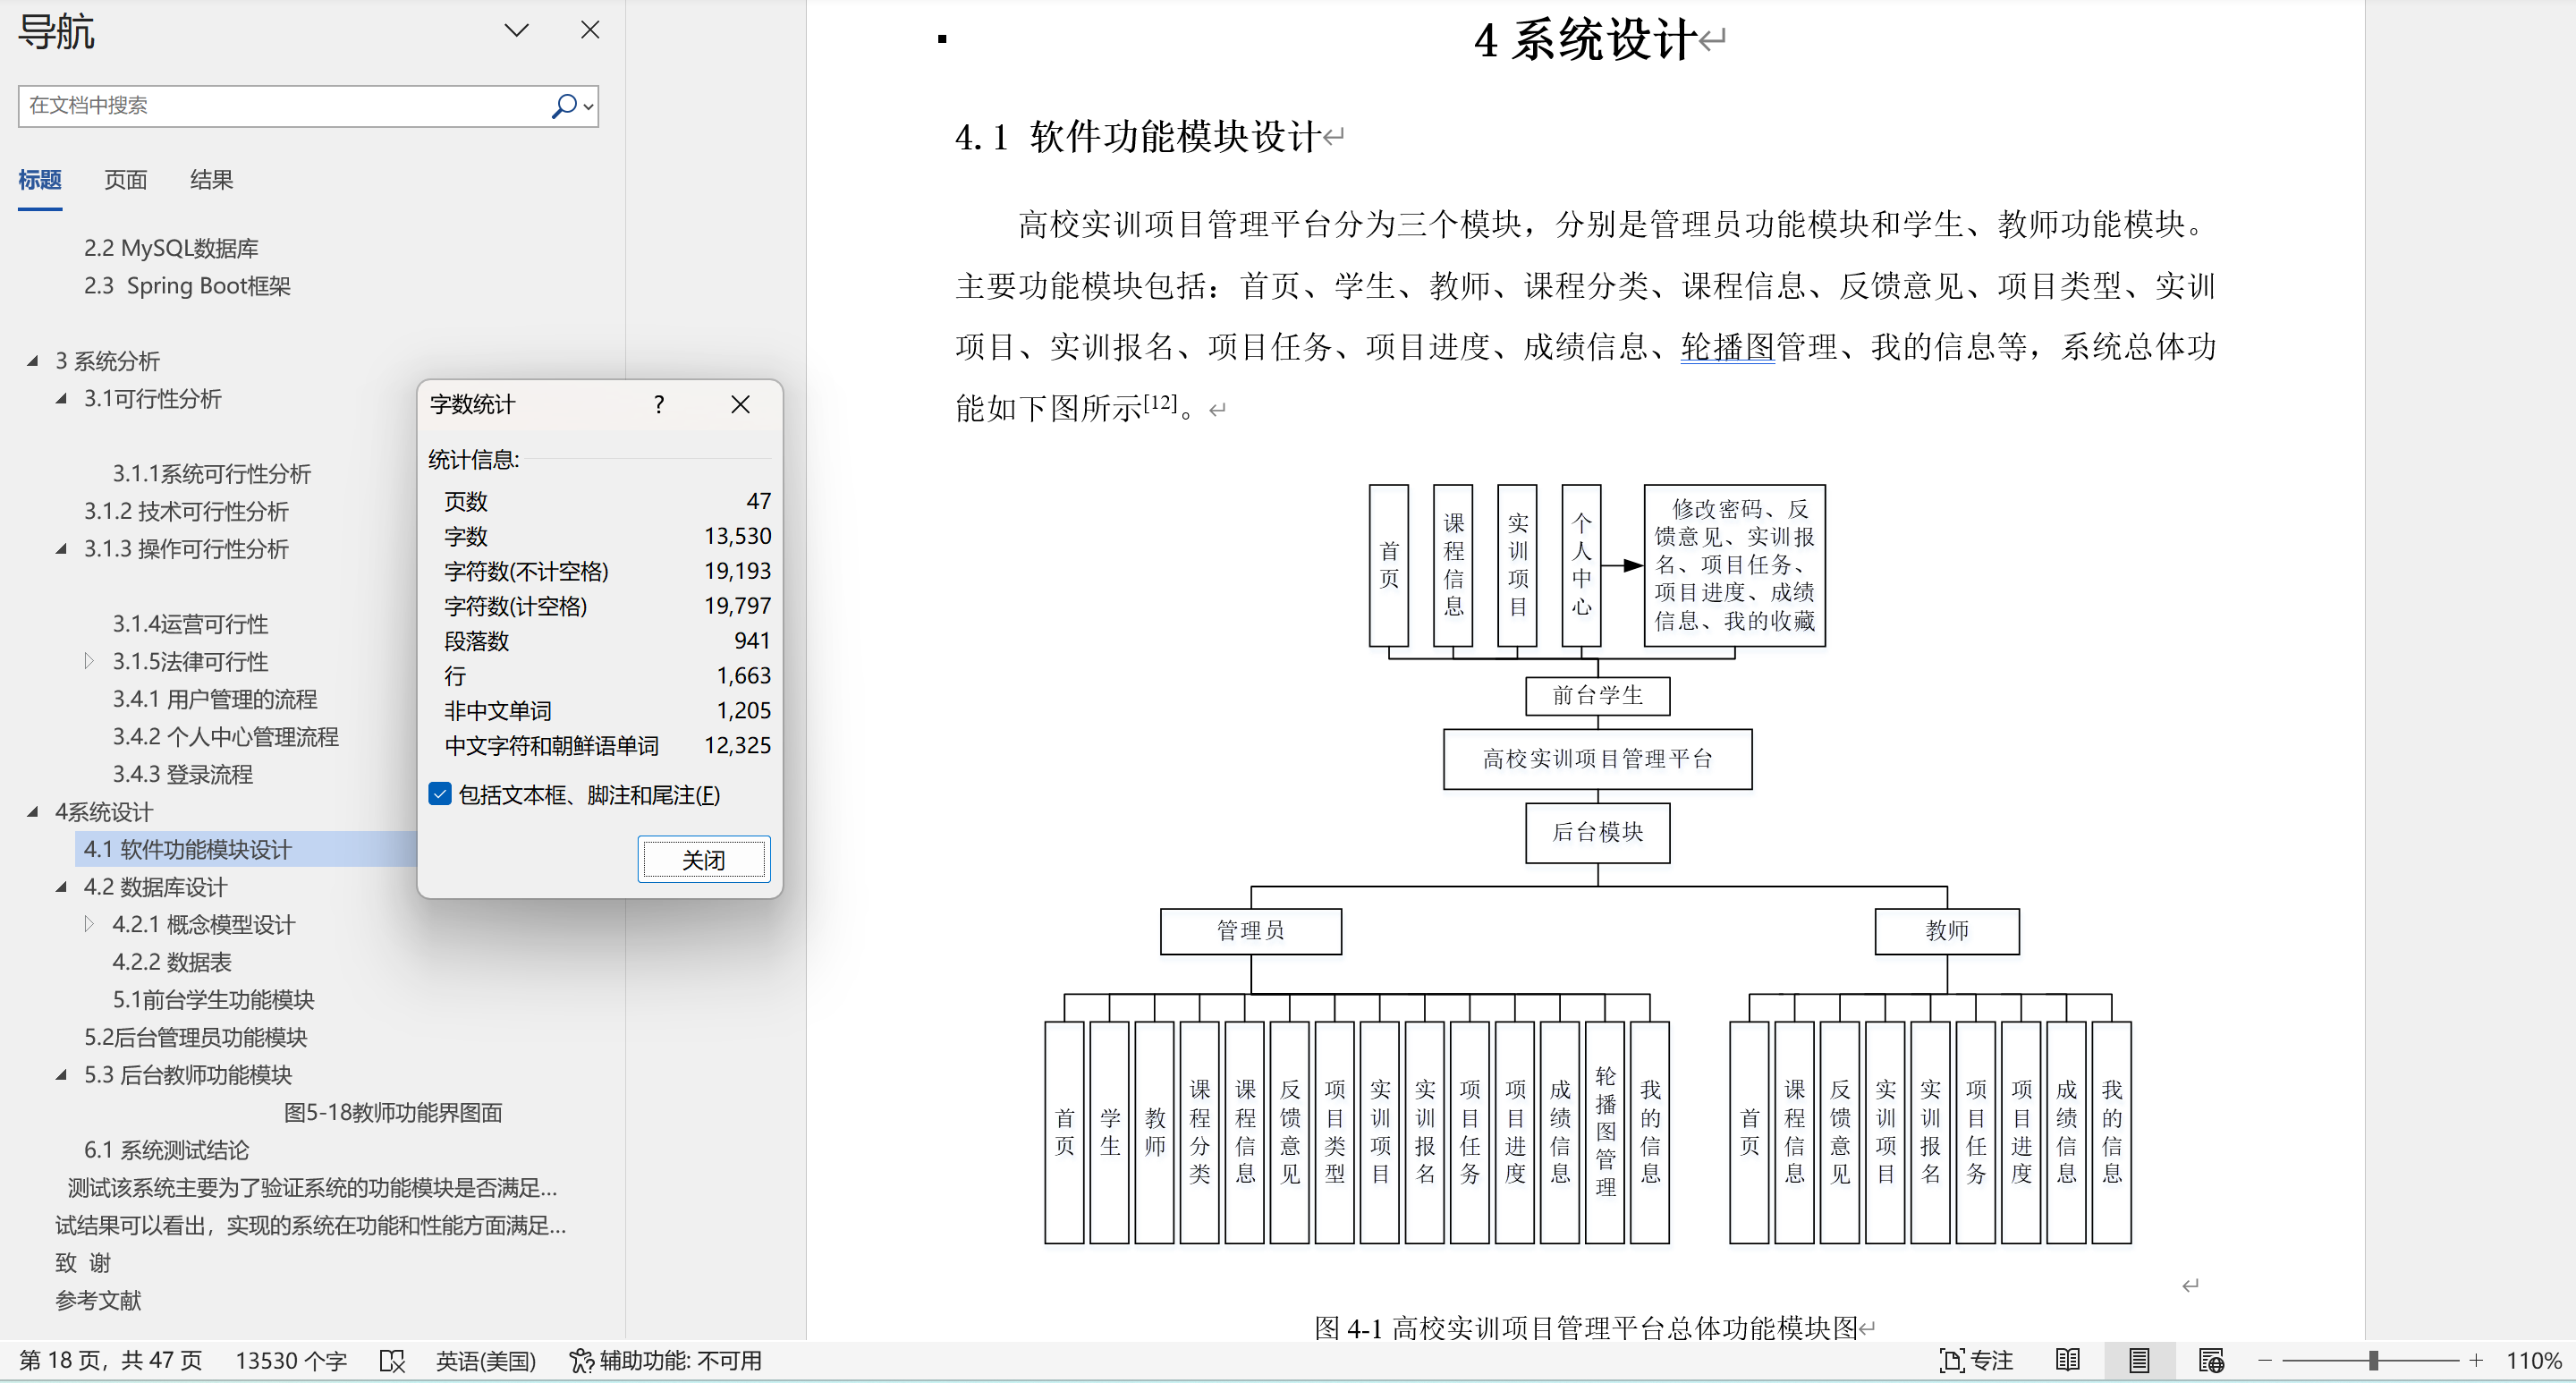Switch to the 结果 tab
2576x1383 pixels.
point(211,180)
